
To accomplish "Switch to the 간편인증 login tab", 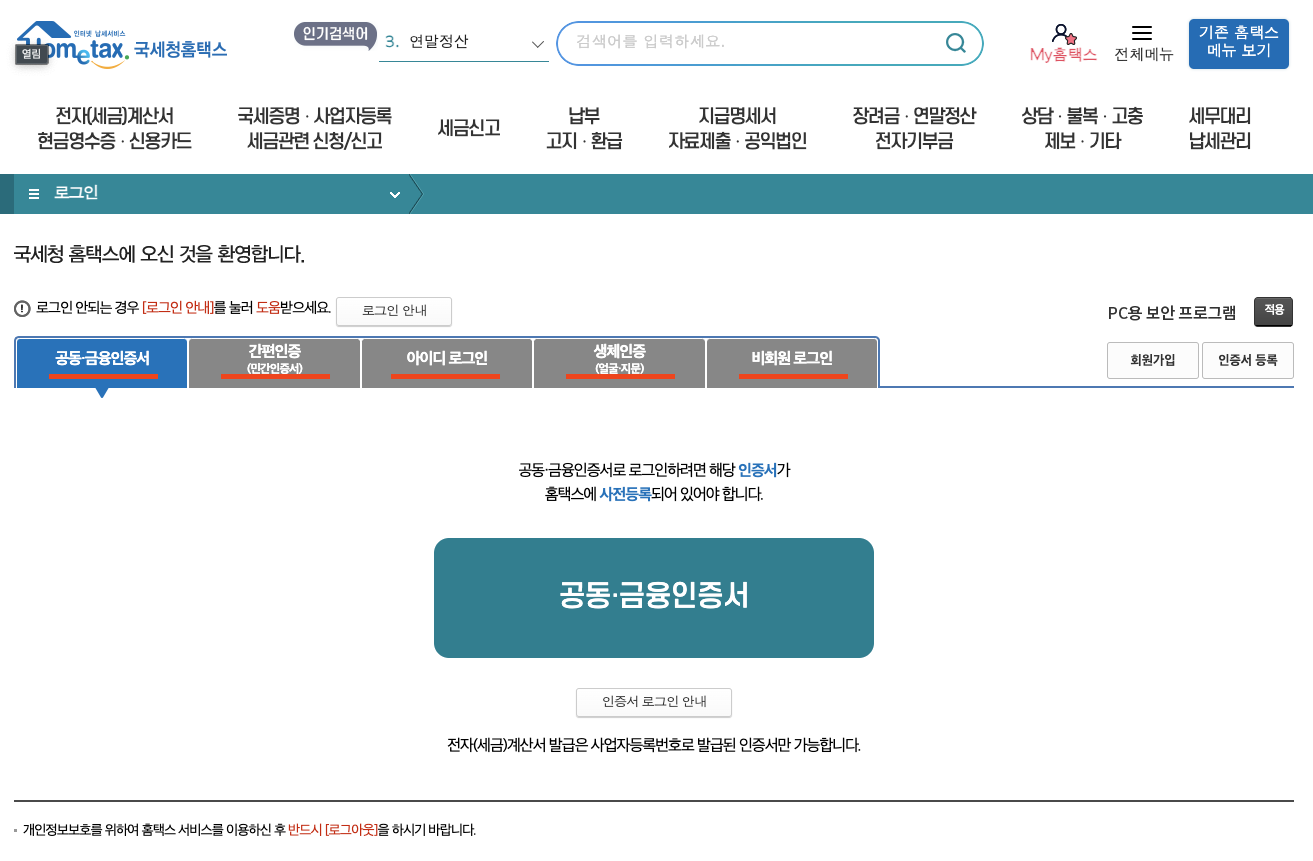I will (x=274, y=362).
